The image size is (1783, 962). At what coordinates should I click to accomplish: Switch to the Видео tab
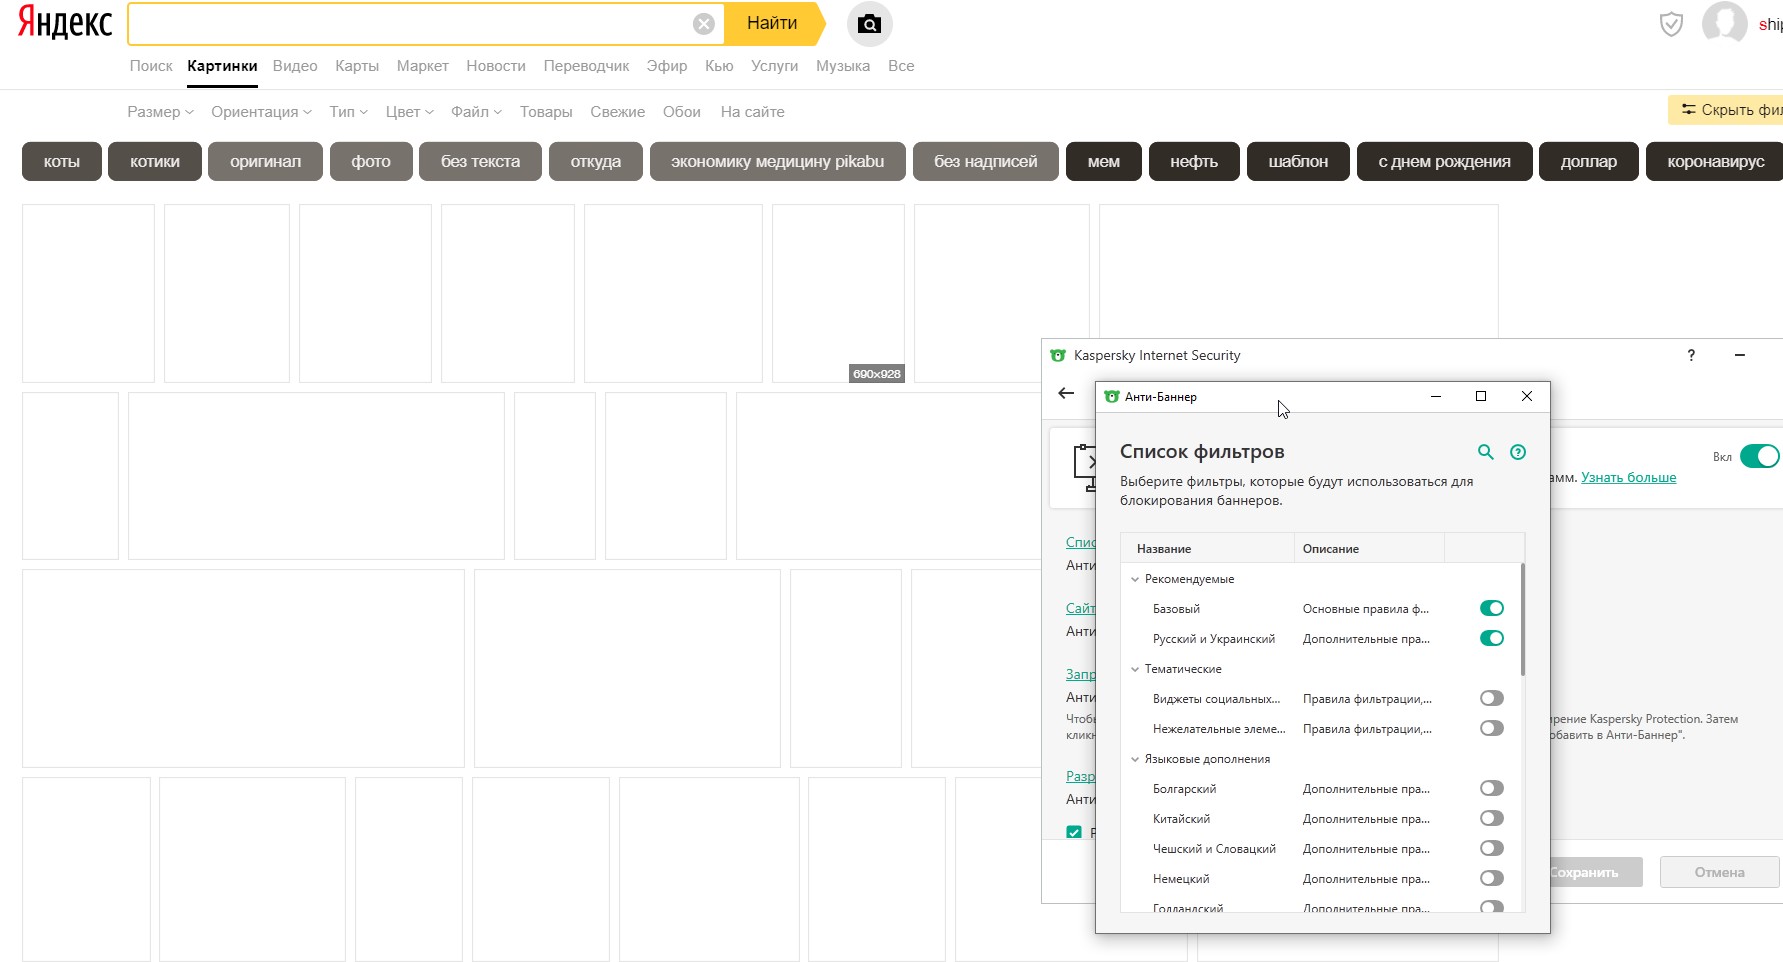click(295, 66)
